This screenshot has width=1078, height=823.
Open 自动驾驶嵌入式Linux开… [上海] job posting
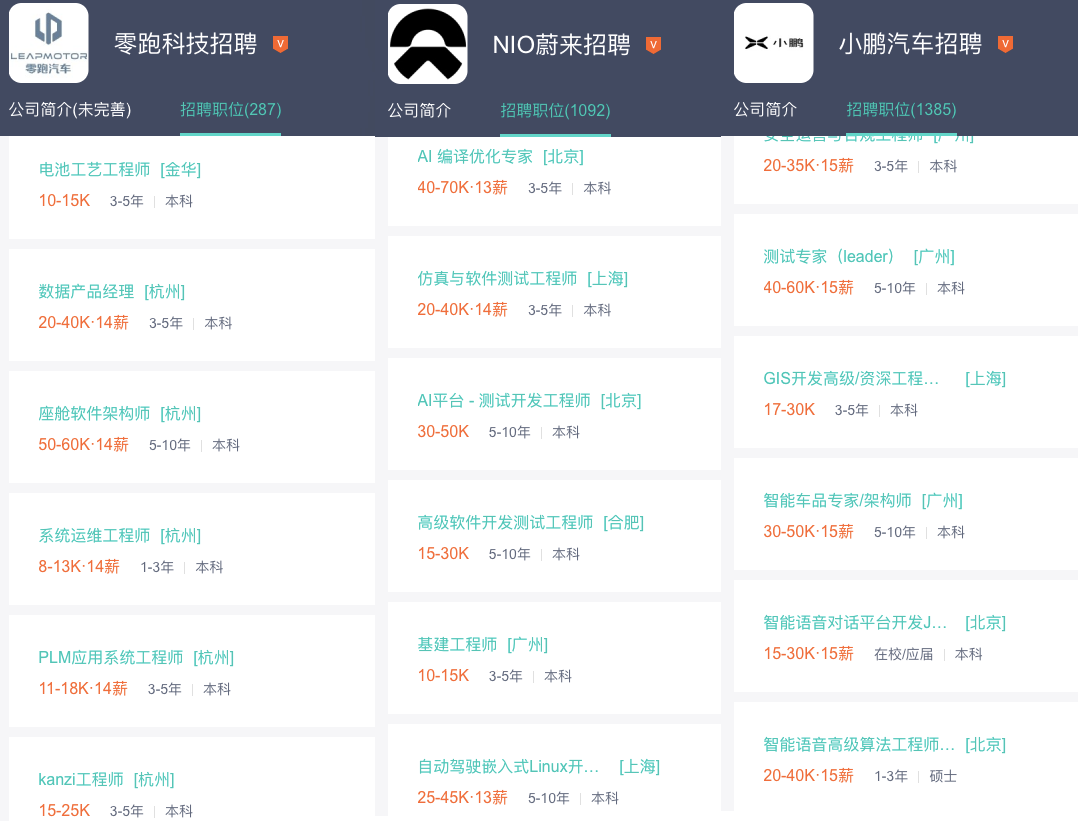(539, 767)
